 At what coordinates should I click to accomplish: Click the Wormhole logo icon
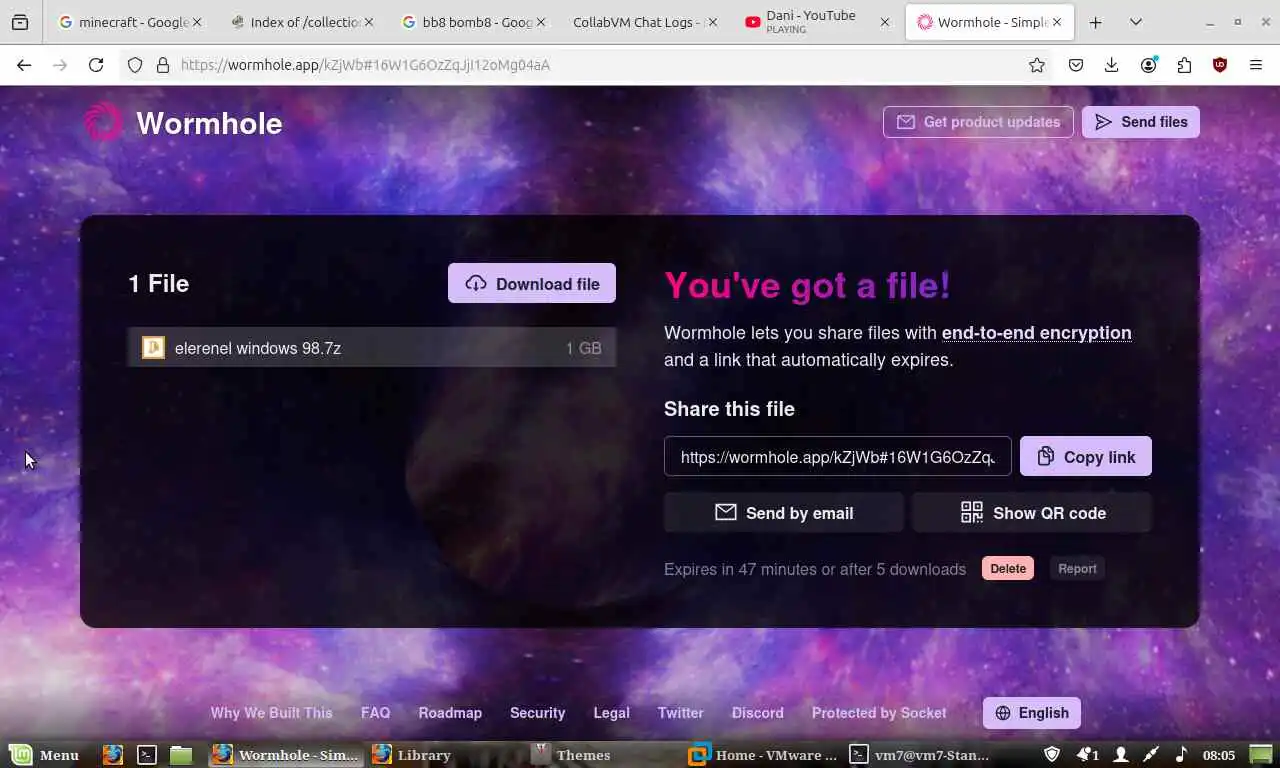tap(103, 122)
